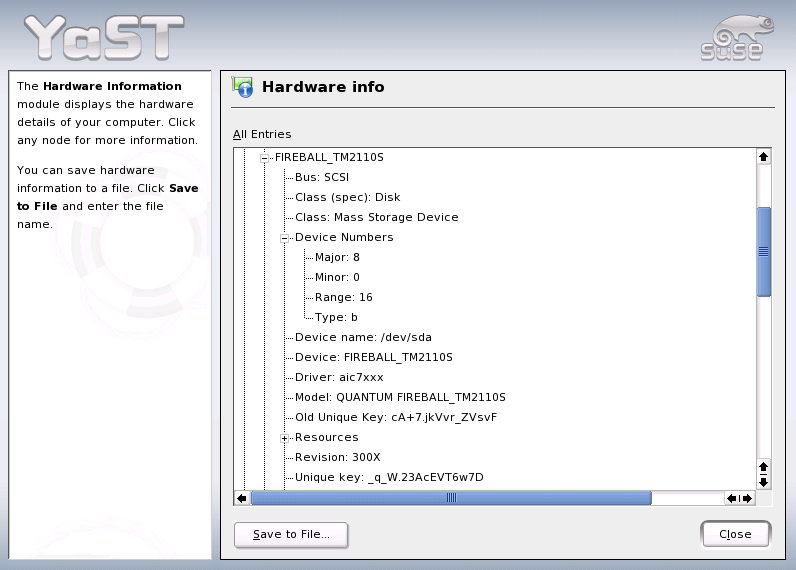796x570 pixels.
Task: Select the 'Old Unique Key' row
Action: [x=396, y=417]
